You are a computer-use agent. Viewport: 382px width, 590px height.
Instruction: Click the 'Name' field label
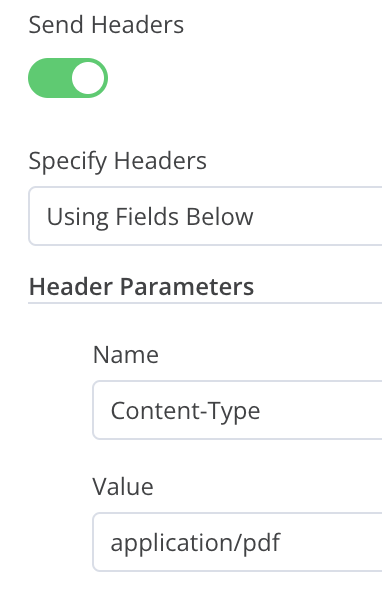126,354
